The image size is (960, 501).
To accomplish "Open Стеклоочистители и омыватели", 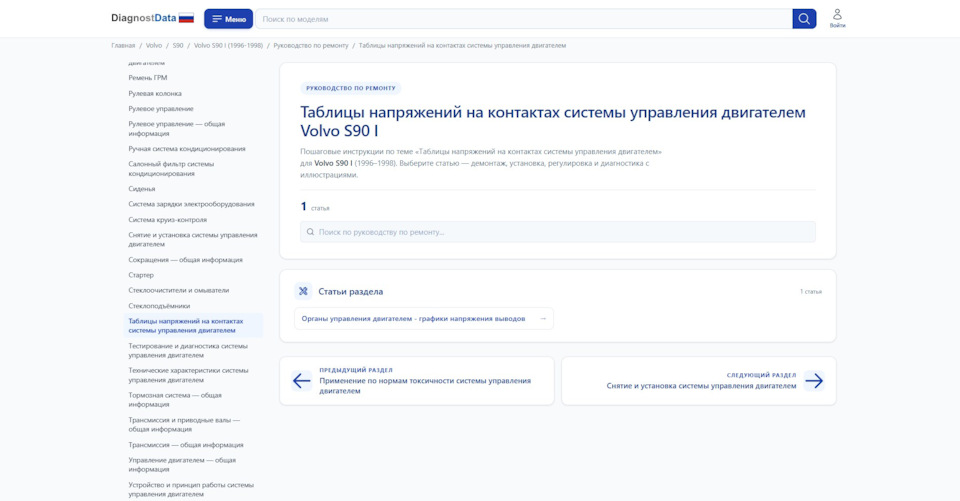I will 179,290.
